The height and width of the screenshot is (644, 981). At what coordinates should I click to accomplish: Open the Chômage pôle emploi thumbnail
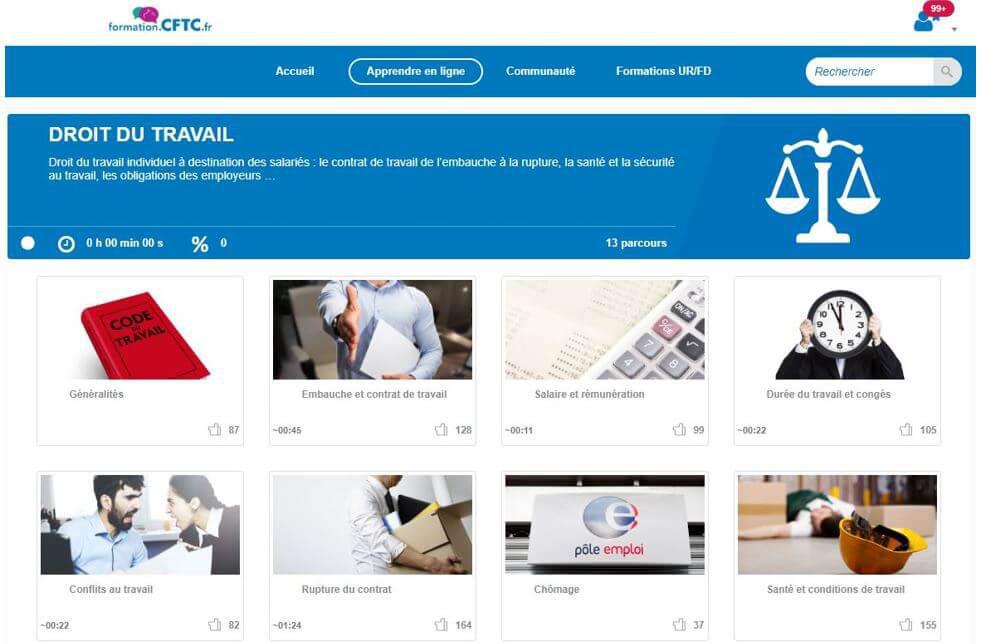605,524
